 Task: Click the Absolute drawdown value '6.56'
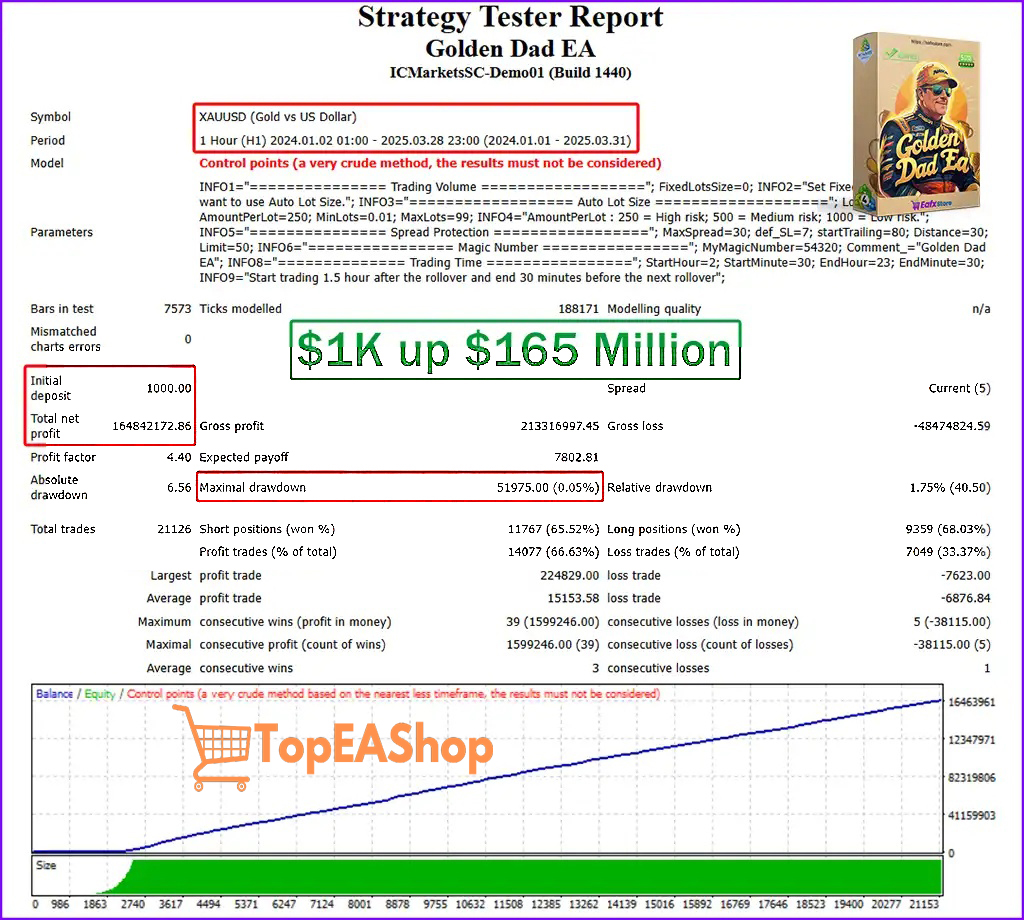[179, 488]
